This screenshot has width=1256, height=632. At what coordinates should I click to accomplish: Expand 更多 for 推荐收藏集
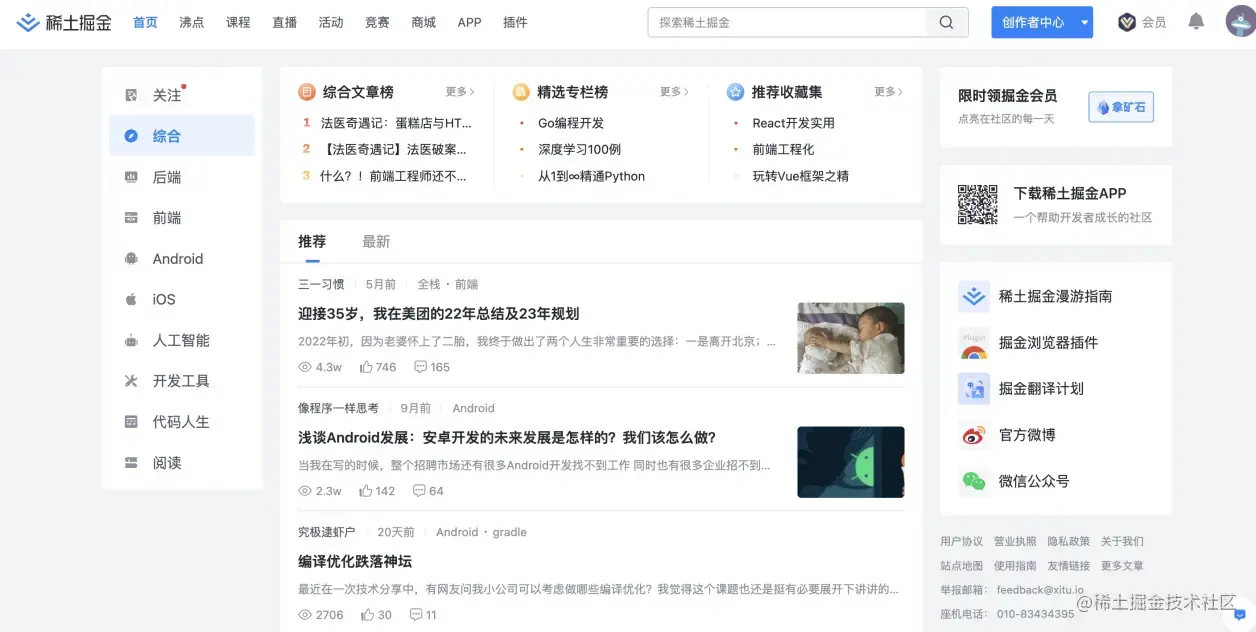coord(888,92)
